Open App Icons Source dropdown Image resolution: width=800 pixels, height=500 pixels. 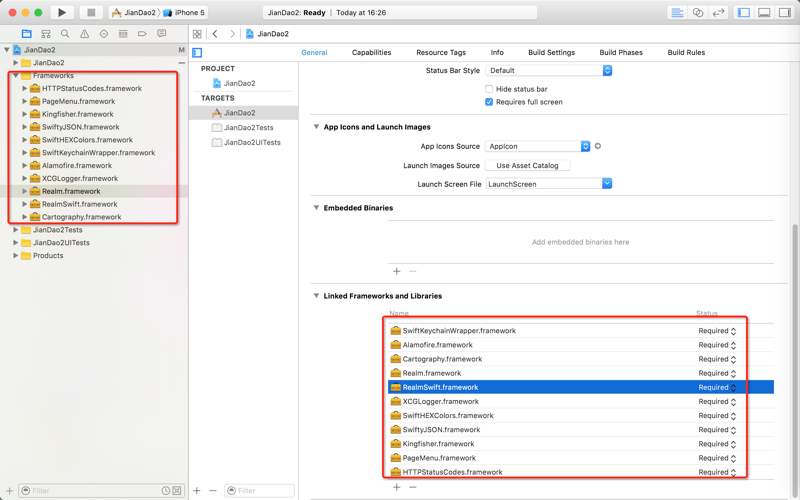[537, 146]
